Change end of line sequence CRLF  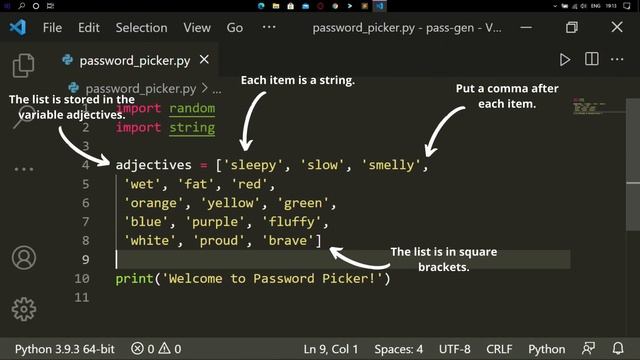499,349
